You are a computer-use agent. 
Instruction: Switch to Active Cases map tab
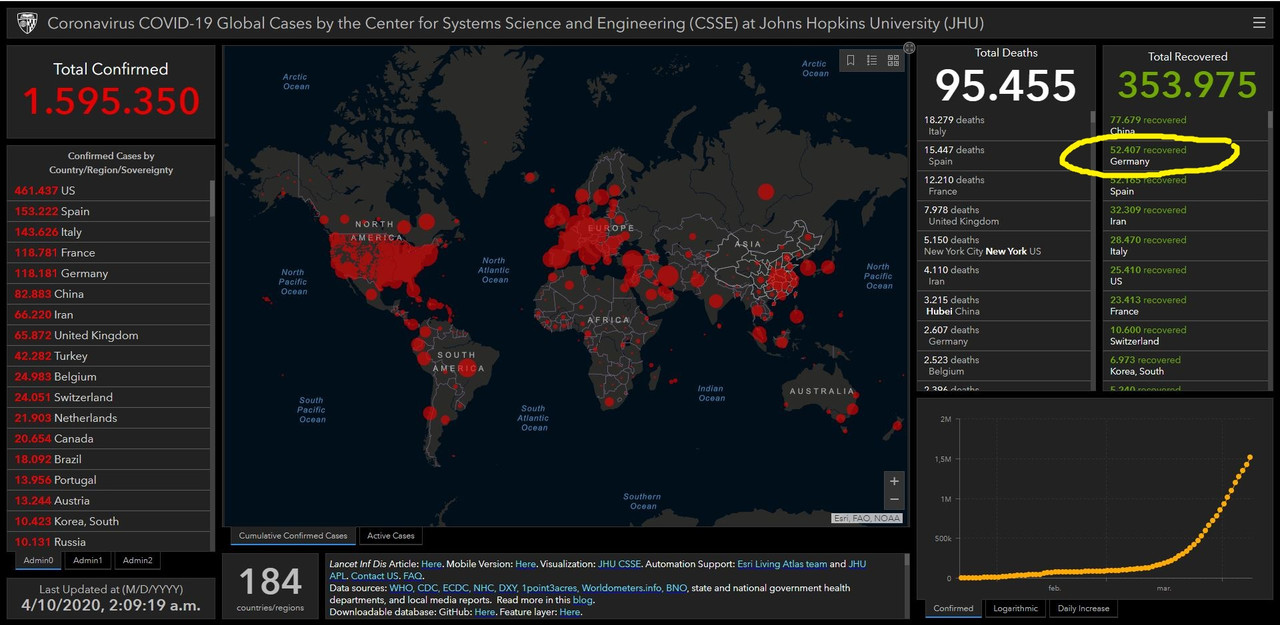pyautogui.click(x=391, y=536)
